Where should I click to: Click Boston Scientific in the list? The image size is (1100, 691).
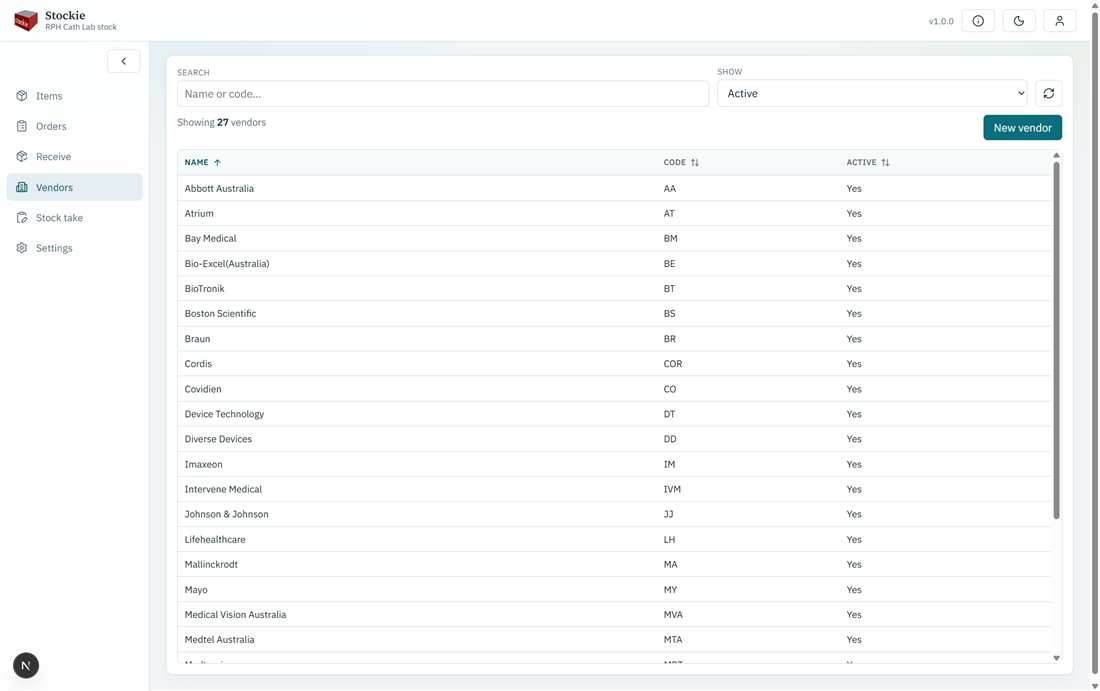(x=220, y=314)
